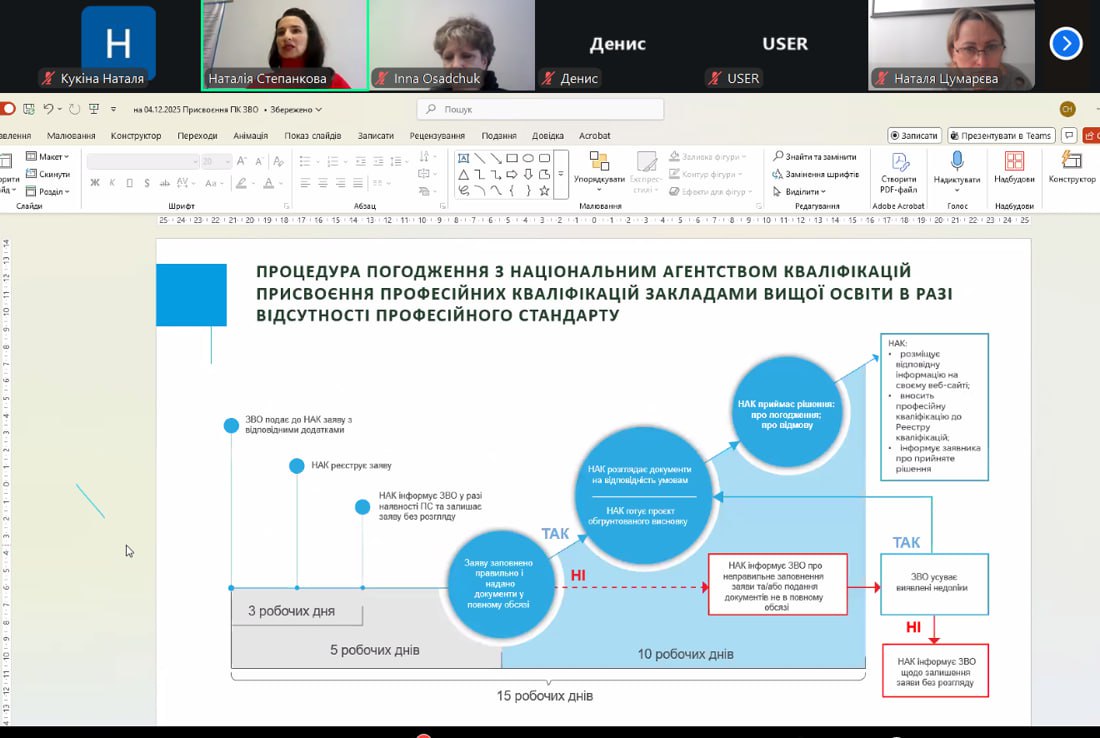The width and height of the screenshot is (1100, 738).
Task: Open Customize Quick Access Toolbar dropdown
Action: pos(114,109)
